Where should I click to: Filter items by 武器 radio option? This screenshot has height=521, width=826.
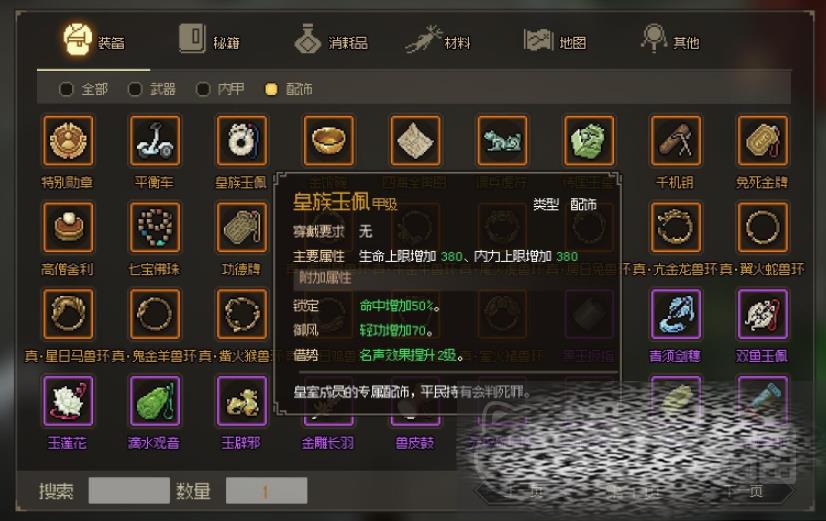135,89
